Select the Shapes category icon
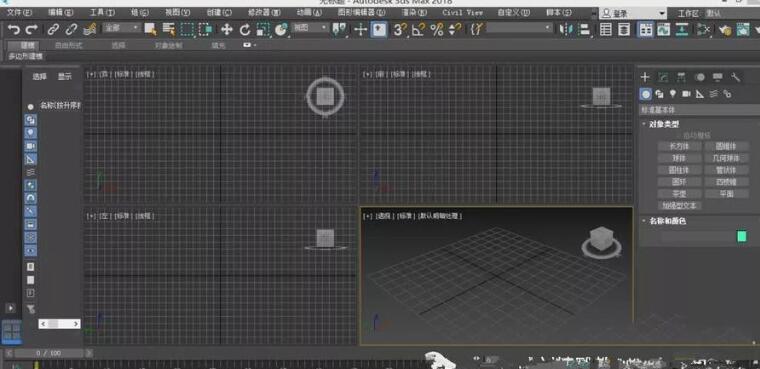This screenshot has height=369, width=760. pos(659,94)
